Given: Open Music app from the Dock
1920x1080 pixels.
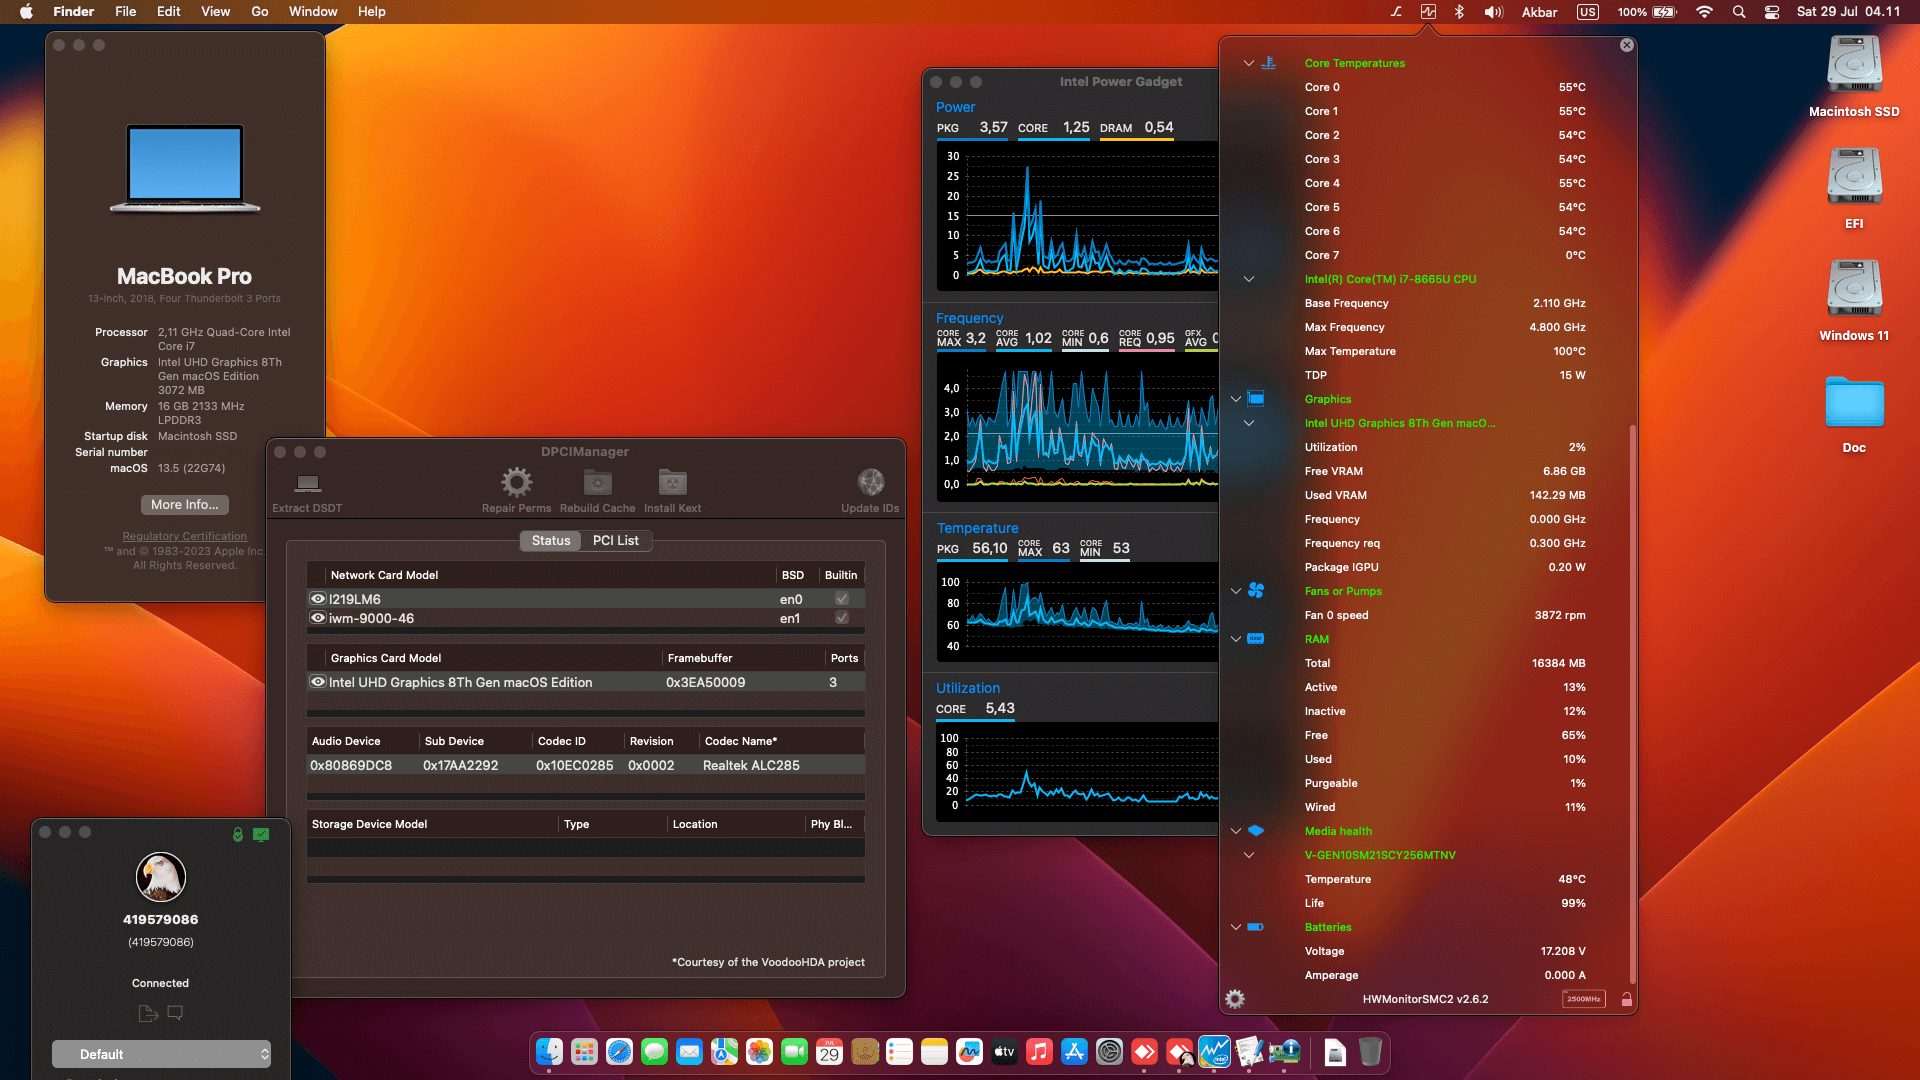Looking at the screenshot, I should [1039, 1052].
